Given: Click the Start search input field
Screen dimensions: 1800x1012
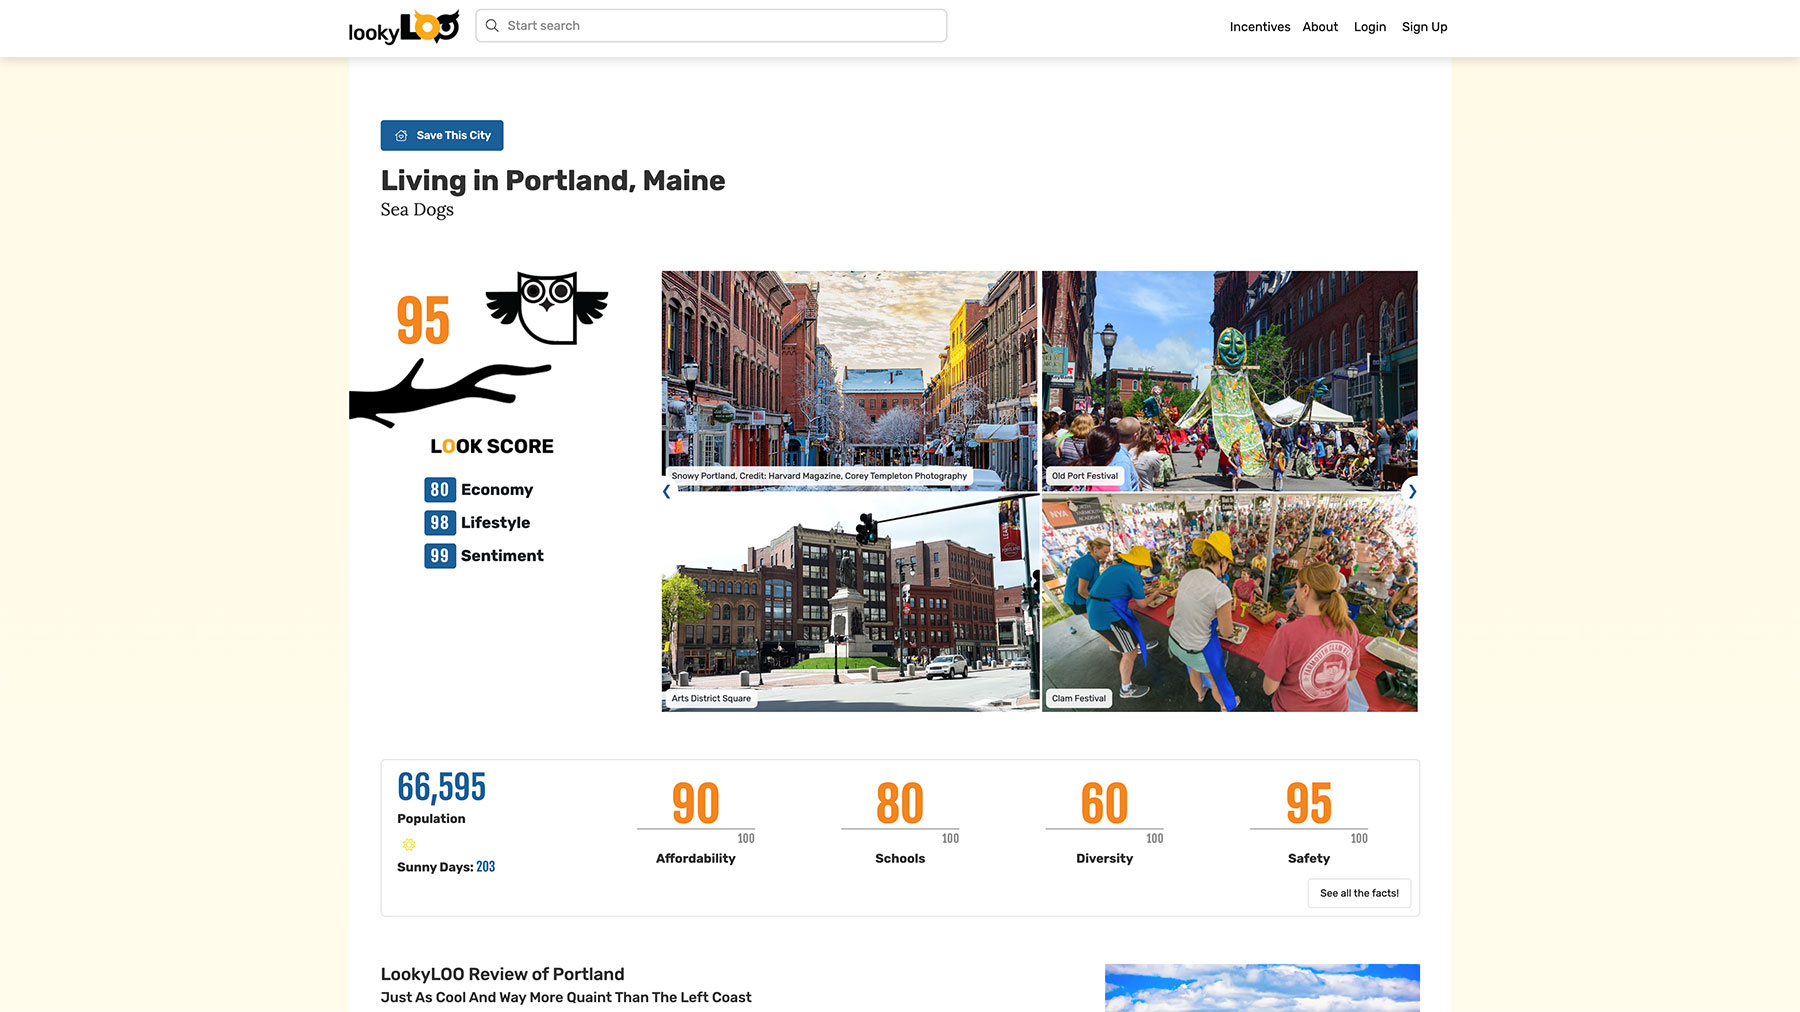Looking at the screenshot, I should [710, 25].
